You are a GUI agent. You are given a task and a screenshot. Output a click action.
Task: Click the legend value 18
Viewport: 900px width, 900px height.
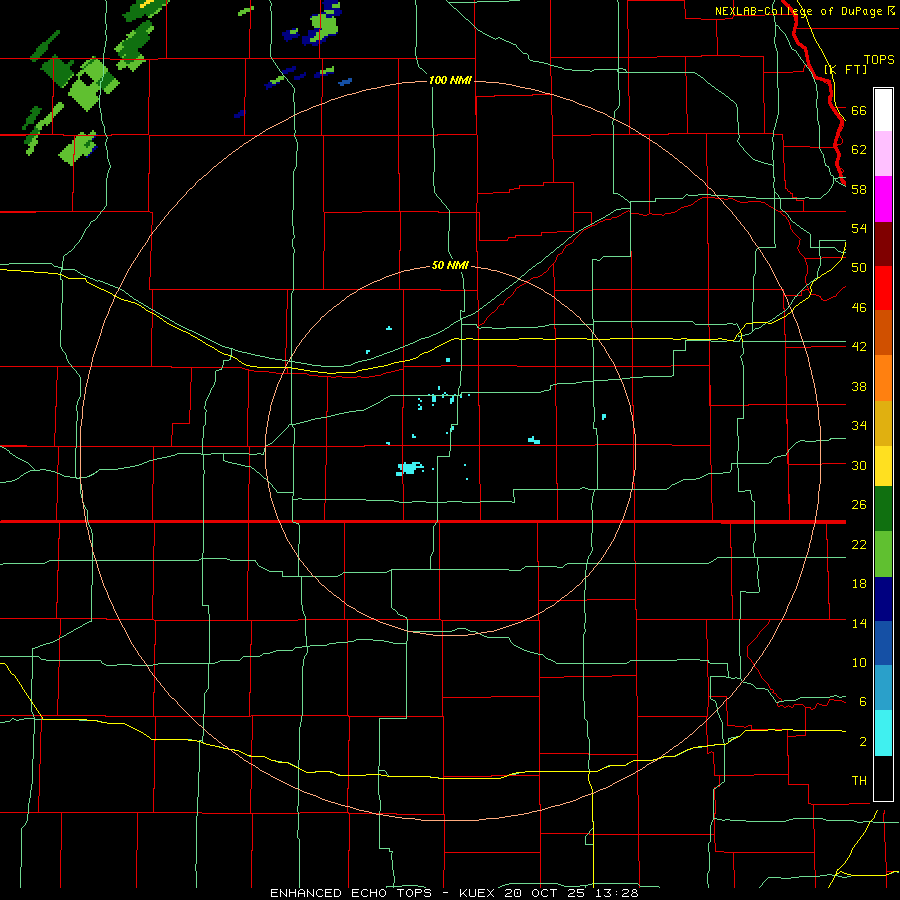(859, 583)
